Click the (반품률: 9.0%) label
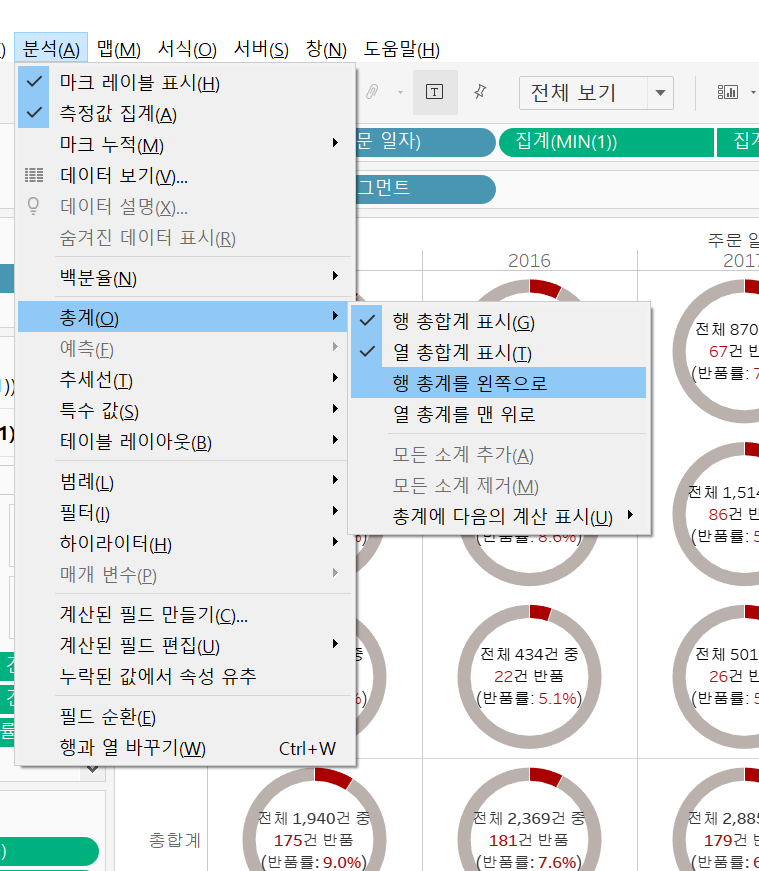 click(314, 862)
